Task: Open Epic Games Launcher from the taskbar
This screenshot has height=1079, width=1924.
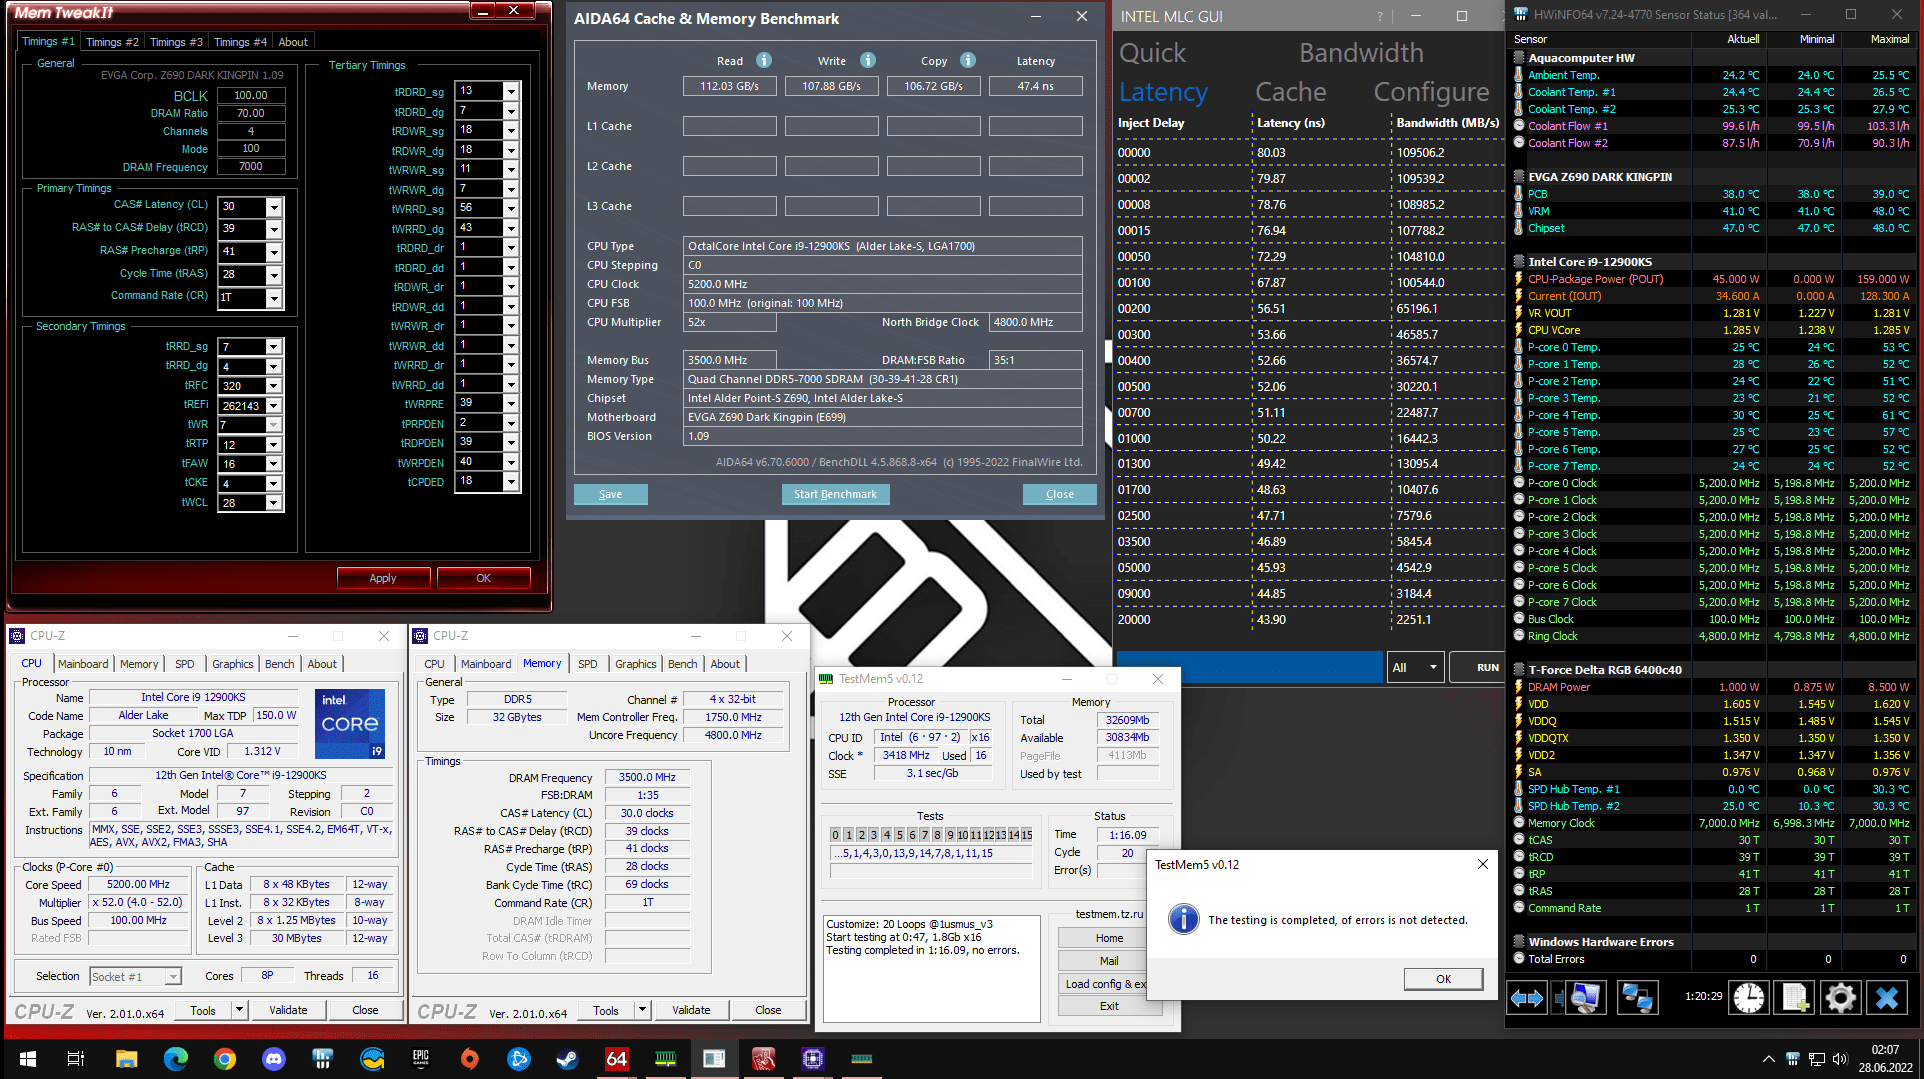Action: (x=420, y=1058)
